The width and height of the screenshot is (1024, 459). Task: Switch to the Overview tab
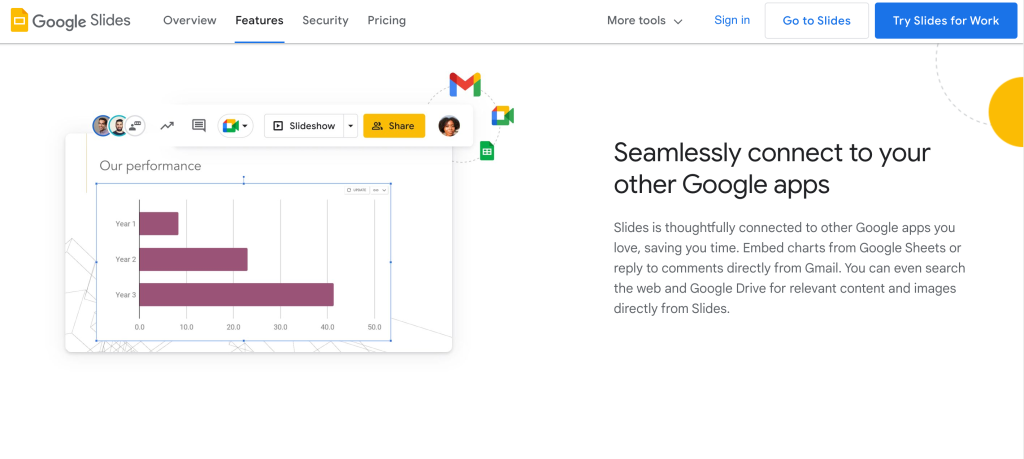click(190, 21)
